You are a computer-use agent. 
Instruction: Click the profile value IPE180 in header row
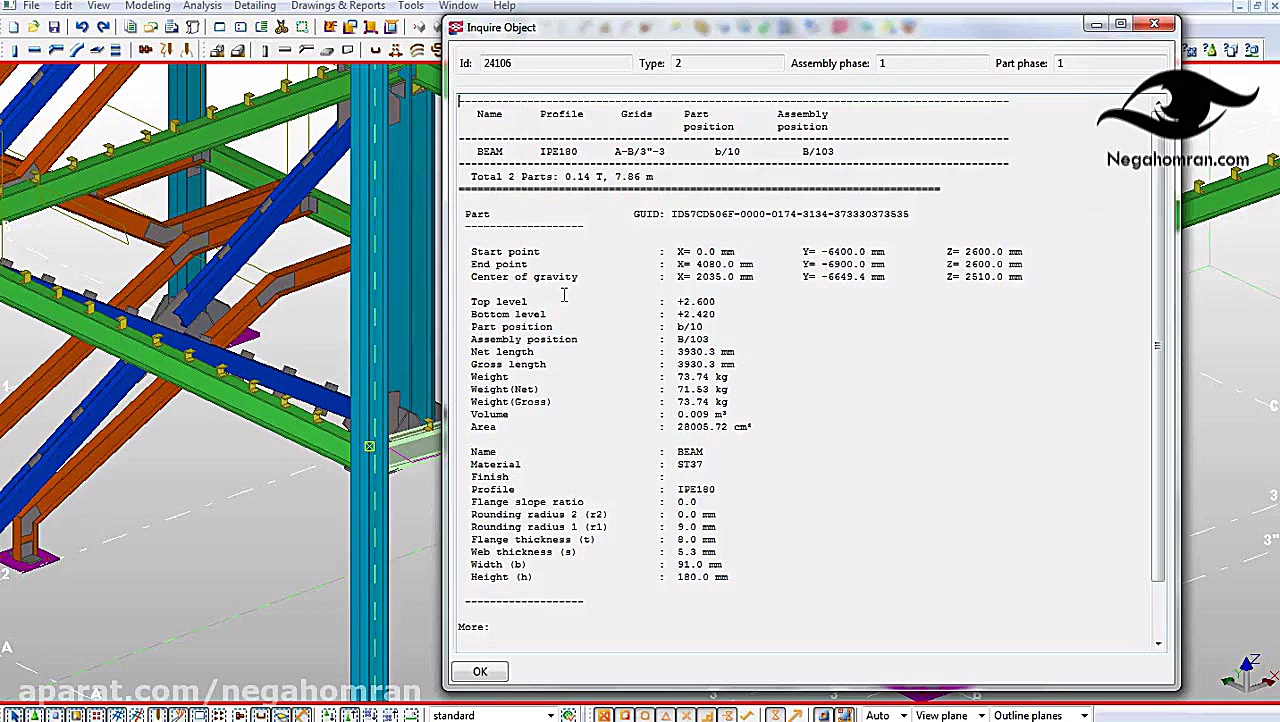[558, 152]
